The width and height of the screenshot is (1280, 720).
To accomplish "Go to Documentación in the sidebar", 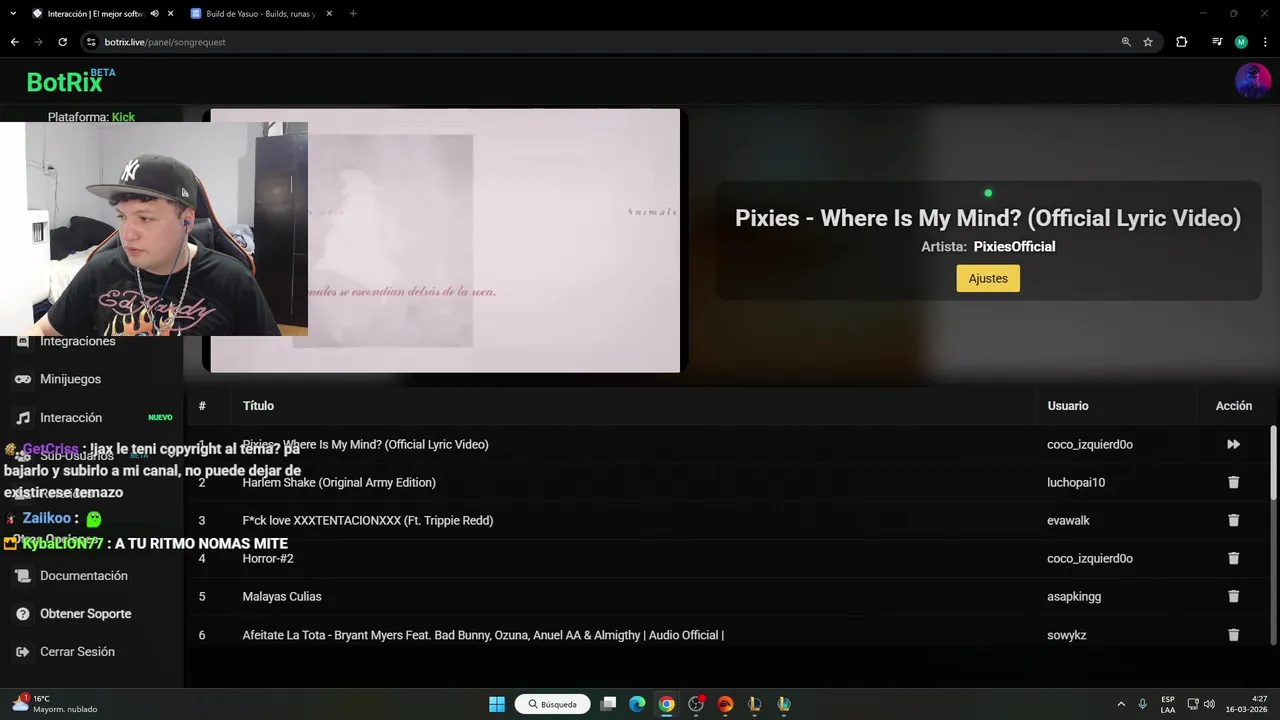I will (x=84, y=576).
